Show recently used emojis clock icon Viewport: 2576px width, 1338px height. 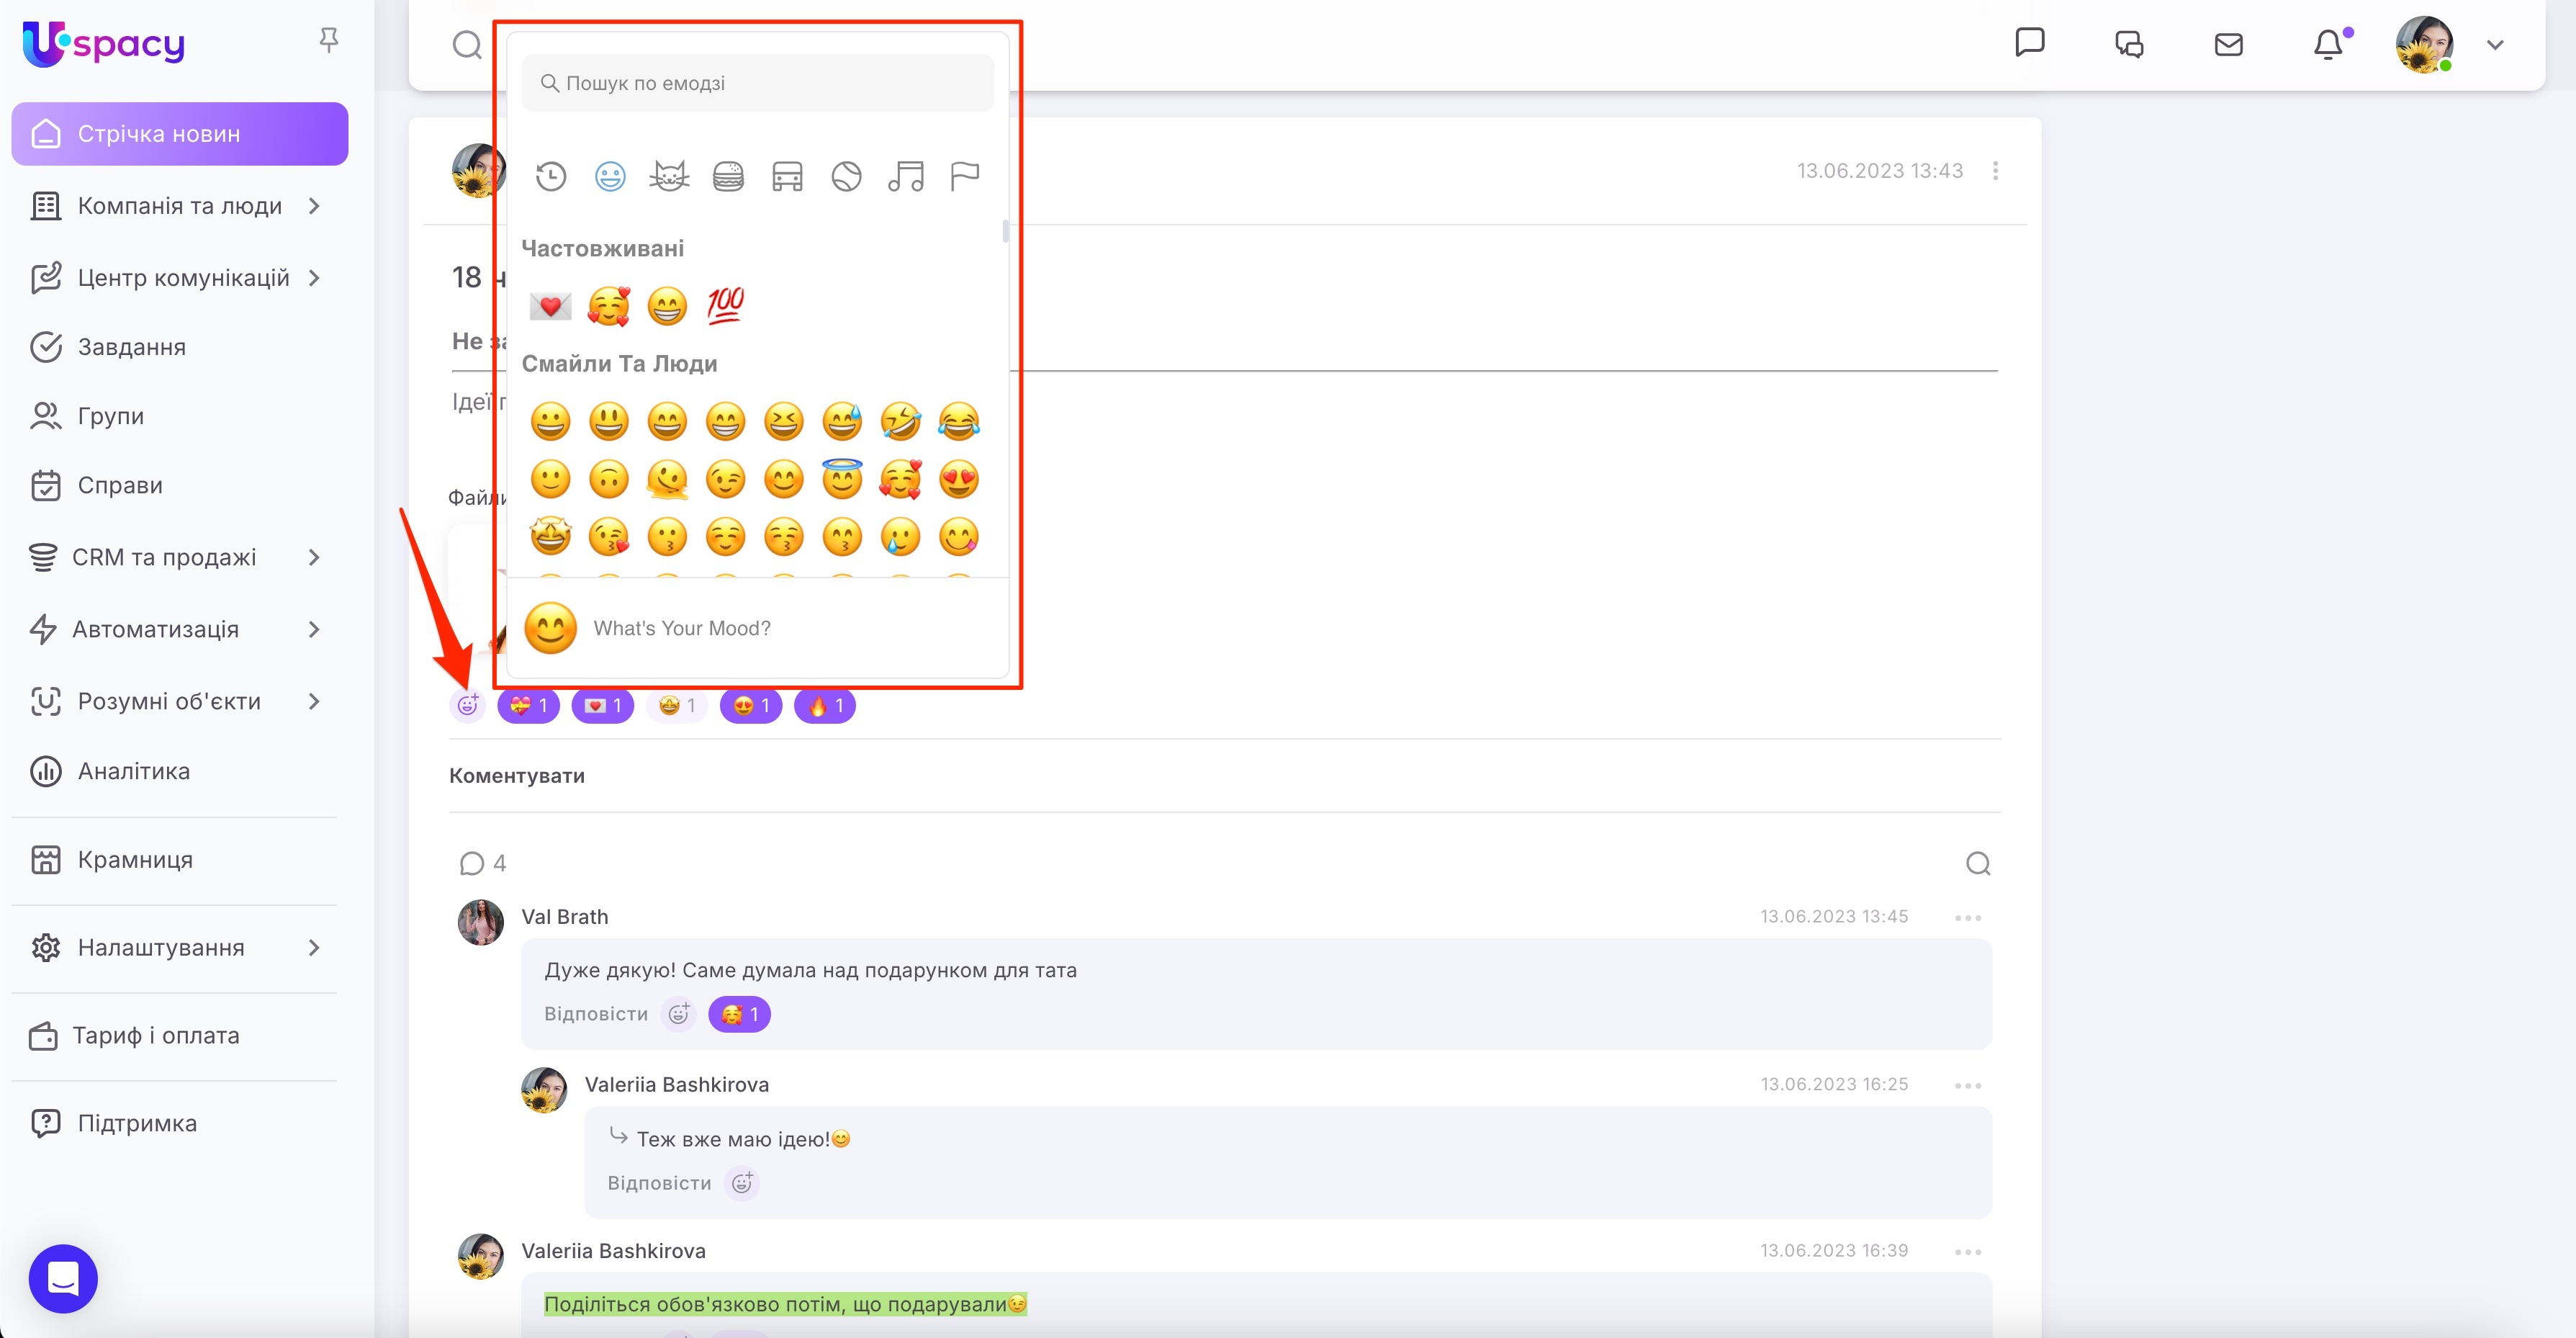click(x=551, y=177)
